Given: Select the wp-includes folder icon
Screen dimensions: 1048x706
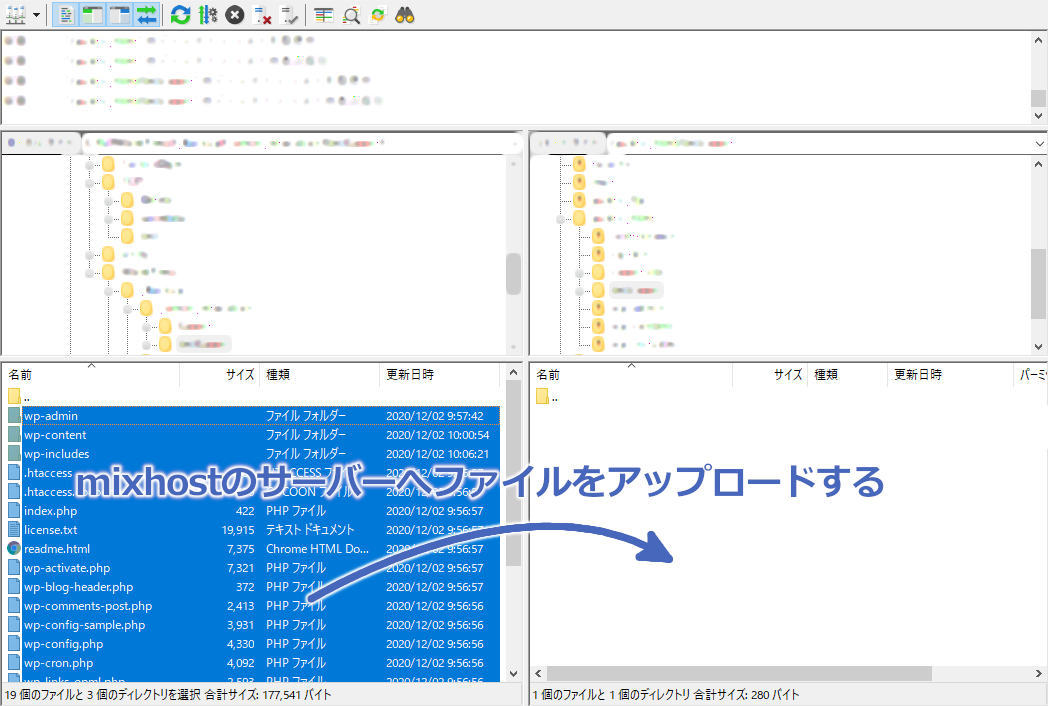Looking at the screenshot, I should (x=14, y=453).
